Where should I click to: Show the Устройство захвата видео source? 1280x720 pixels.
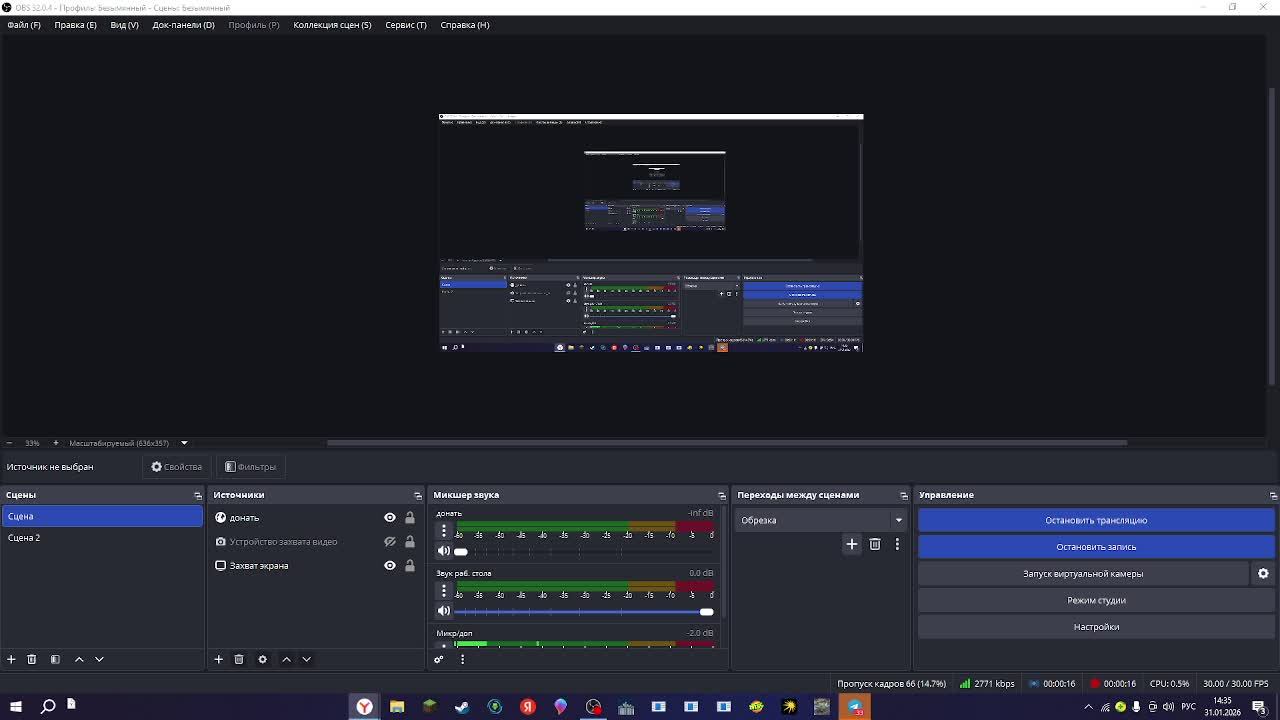[390, 542]
